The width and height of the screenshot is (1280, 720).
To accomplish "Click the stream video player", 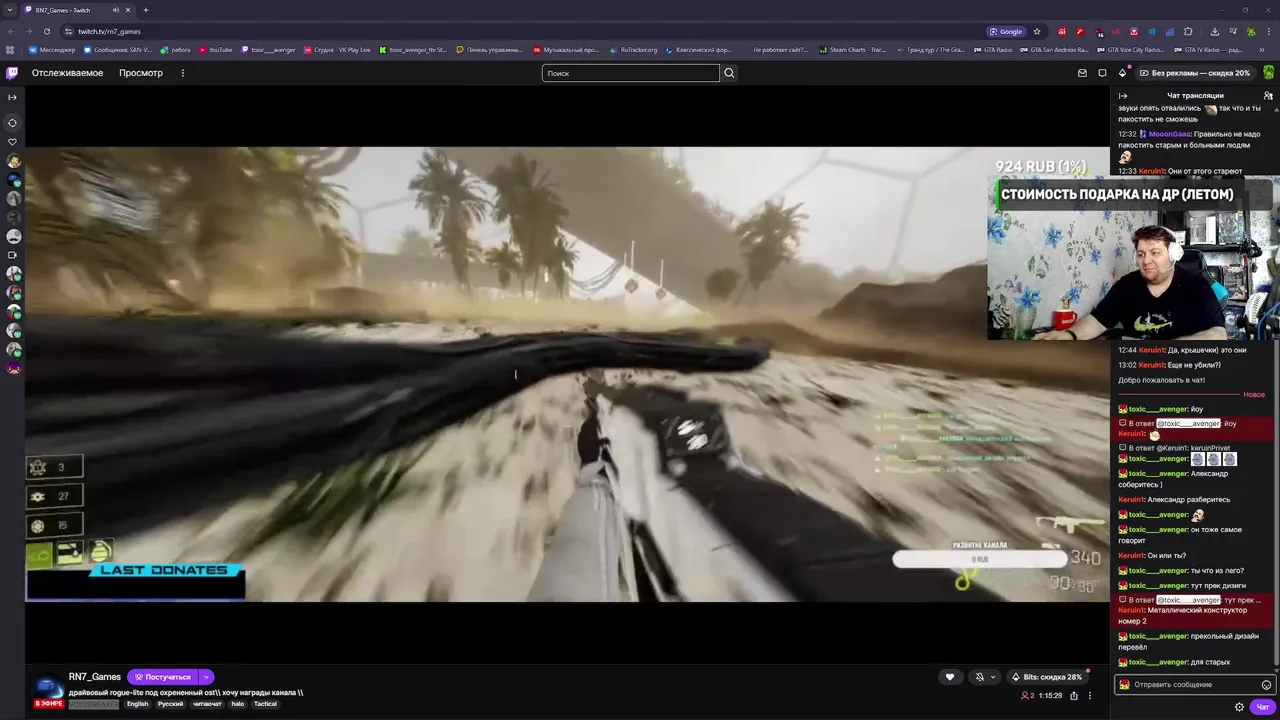I will pos(567,374).
